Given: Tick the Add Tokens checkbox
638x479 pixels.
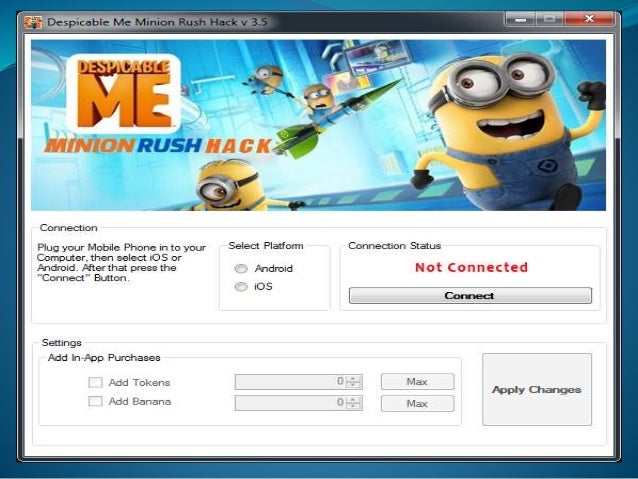Looking at the screenshot, I should coord(95,382).
